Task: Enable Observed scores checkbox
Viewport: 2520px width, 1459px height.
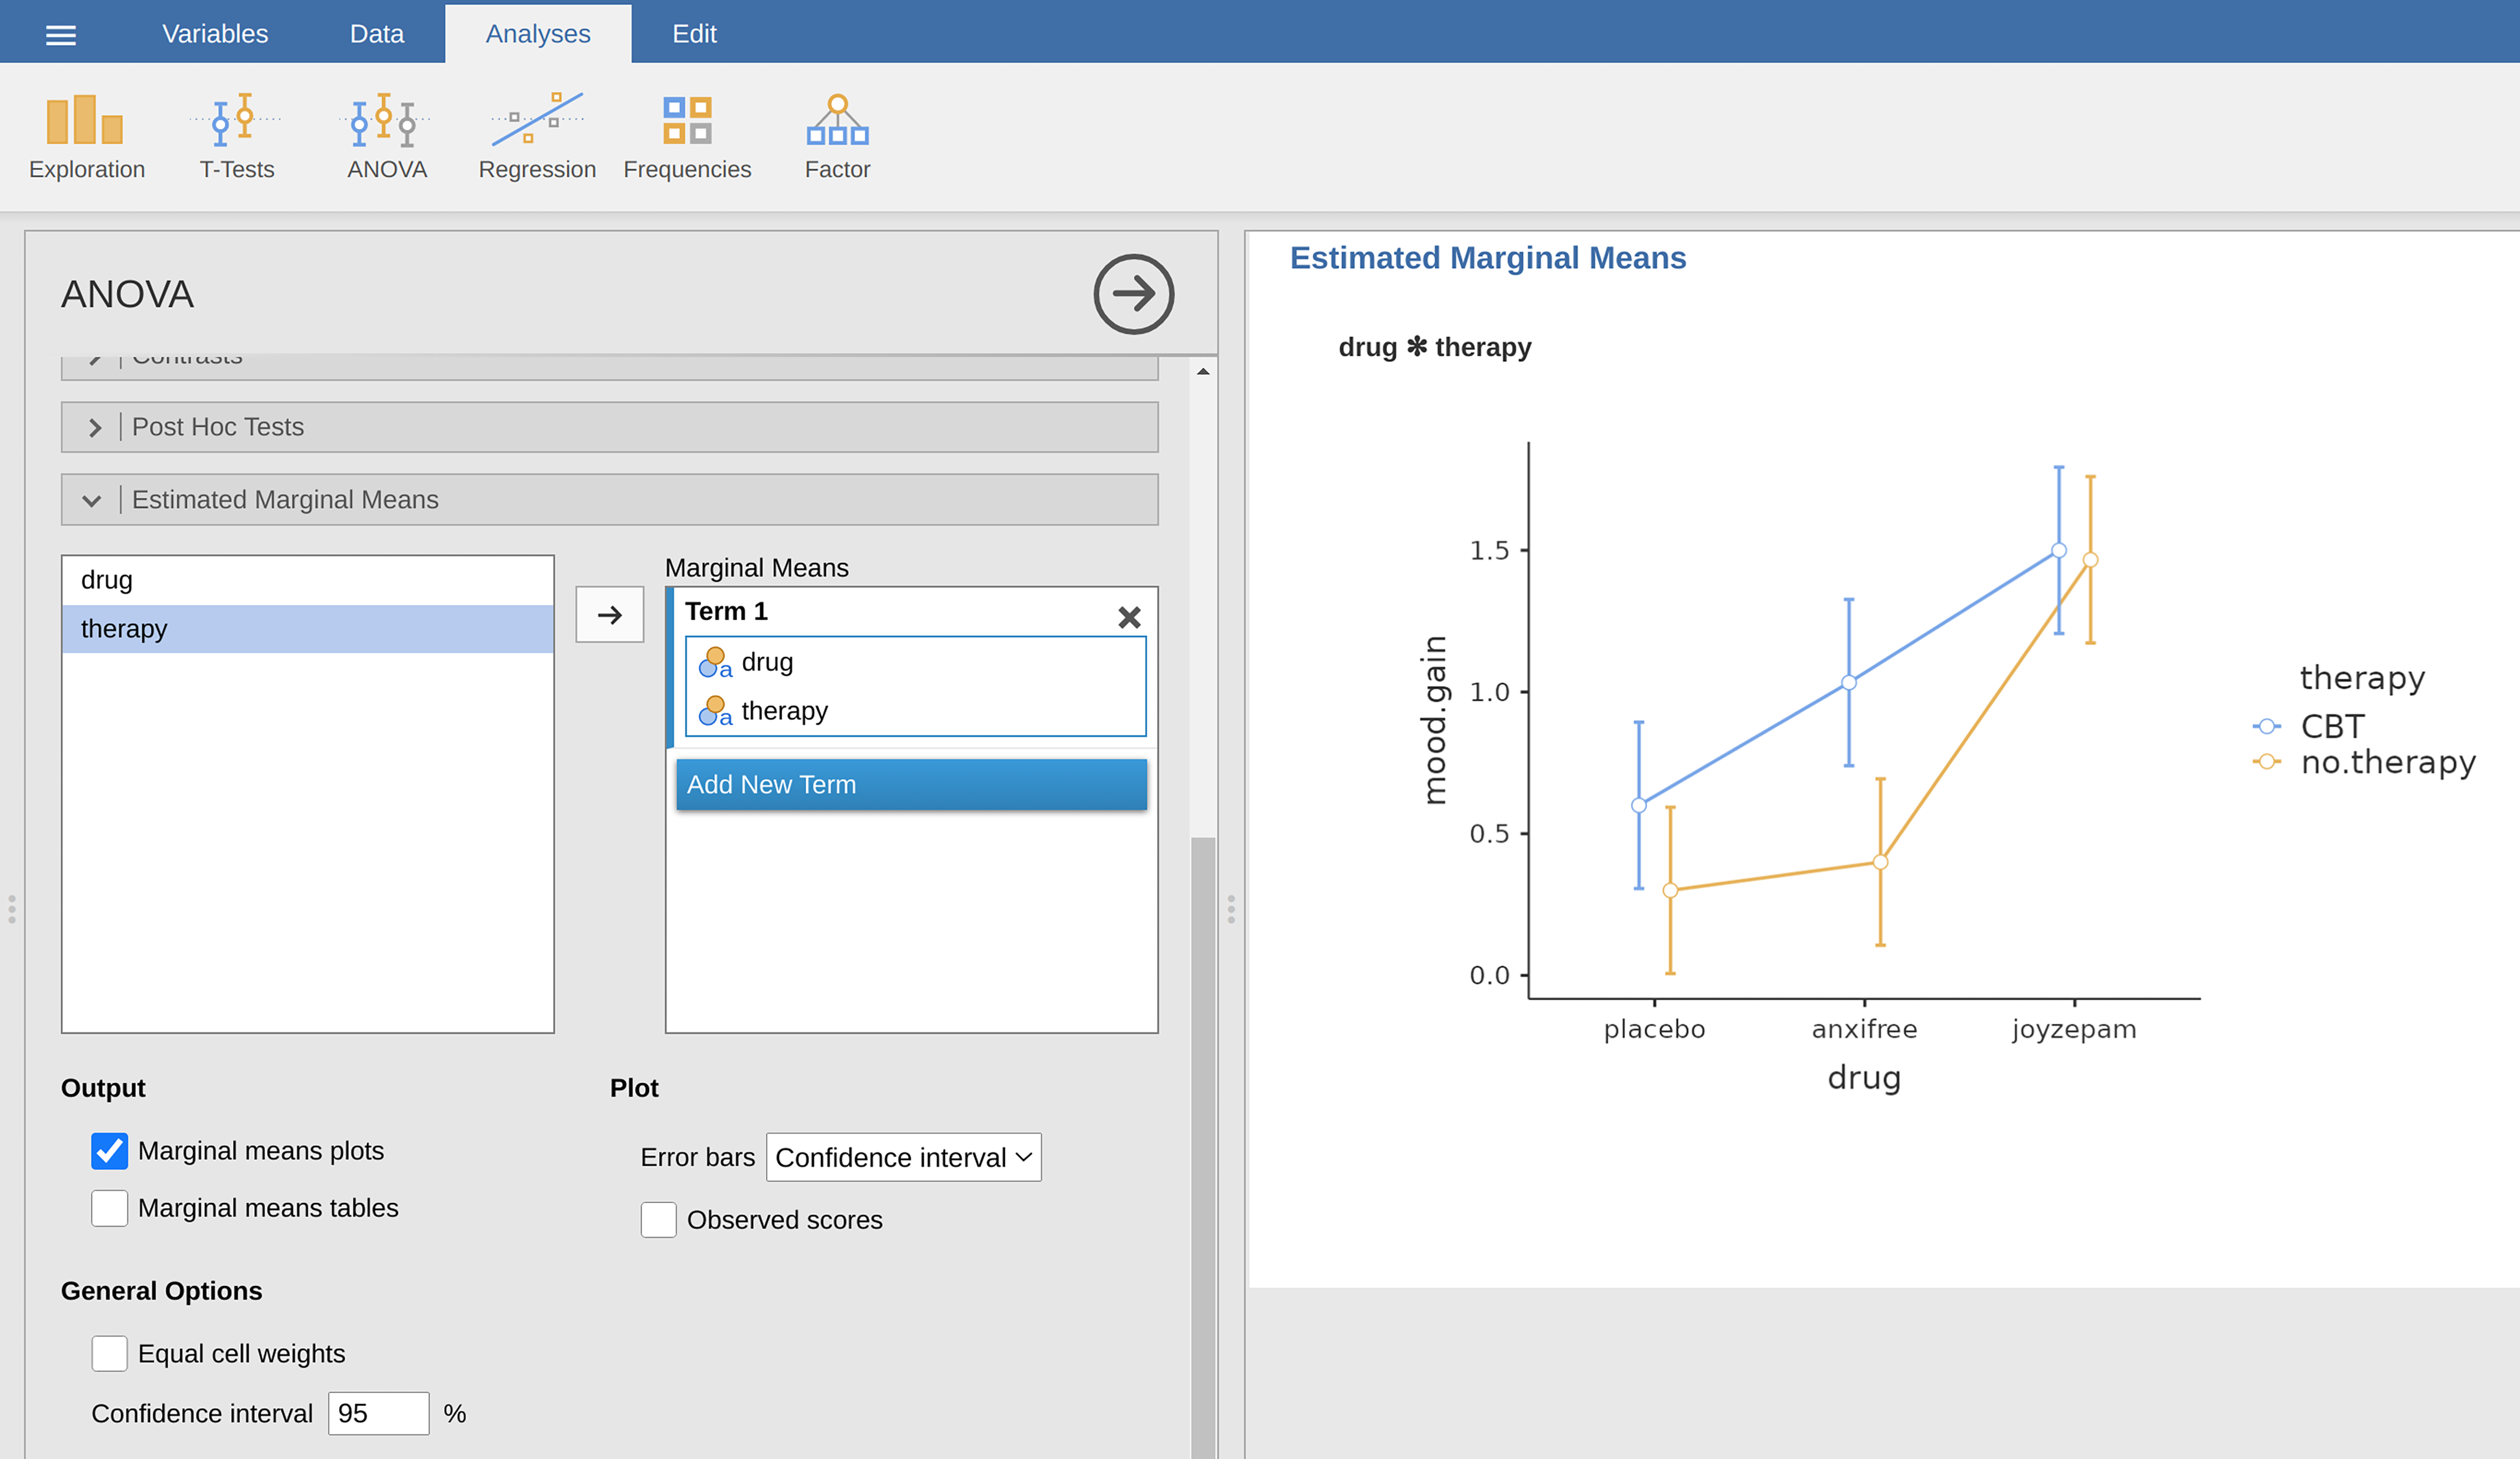Action: pyautogui.click(x=658, y=1220)
